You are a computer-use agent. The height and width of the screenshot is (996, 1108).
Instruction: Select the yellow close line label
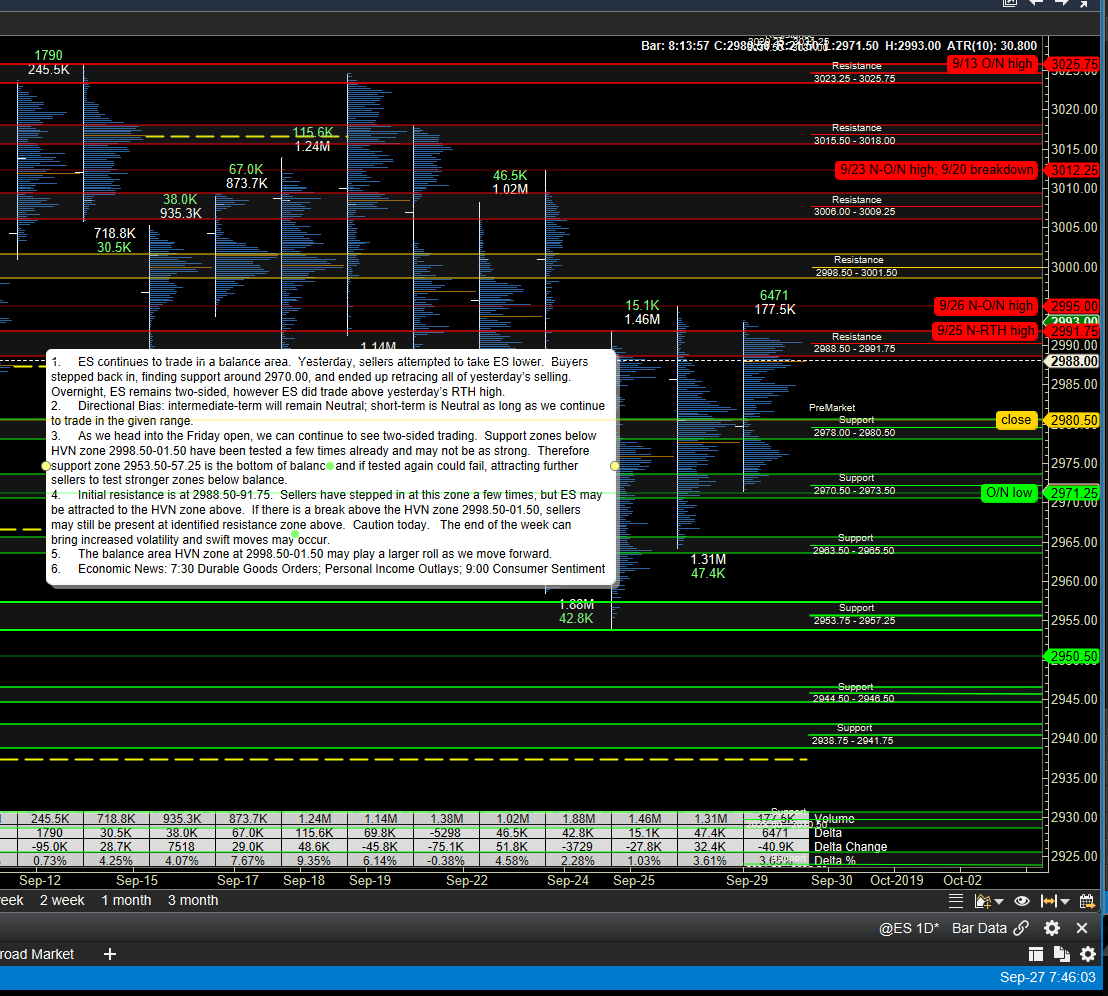[x=1015, y=420]
